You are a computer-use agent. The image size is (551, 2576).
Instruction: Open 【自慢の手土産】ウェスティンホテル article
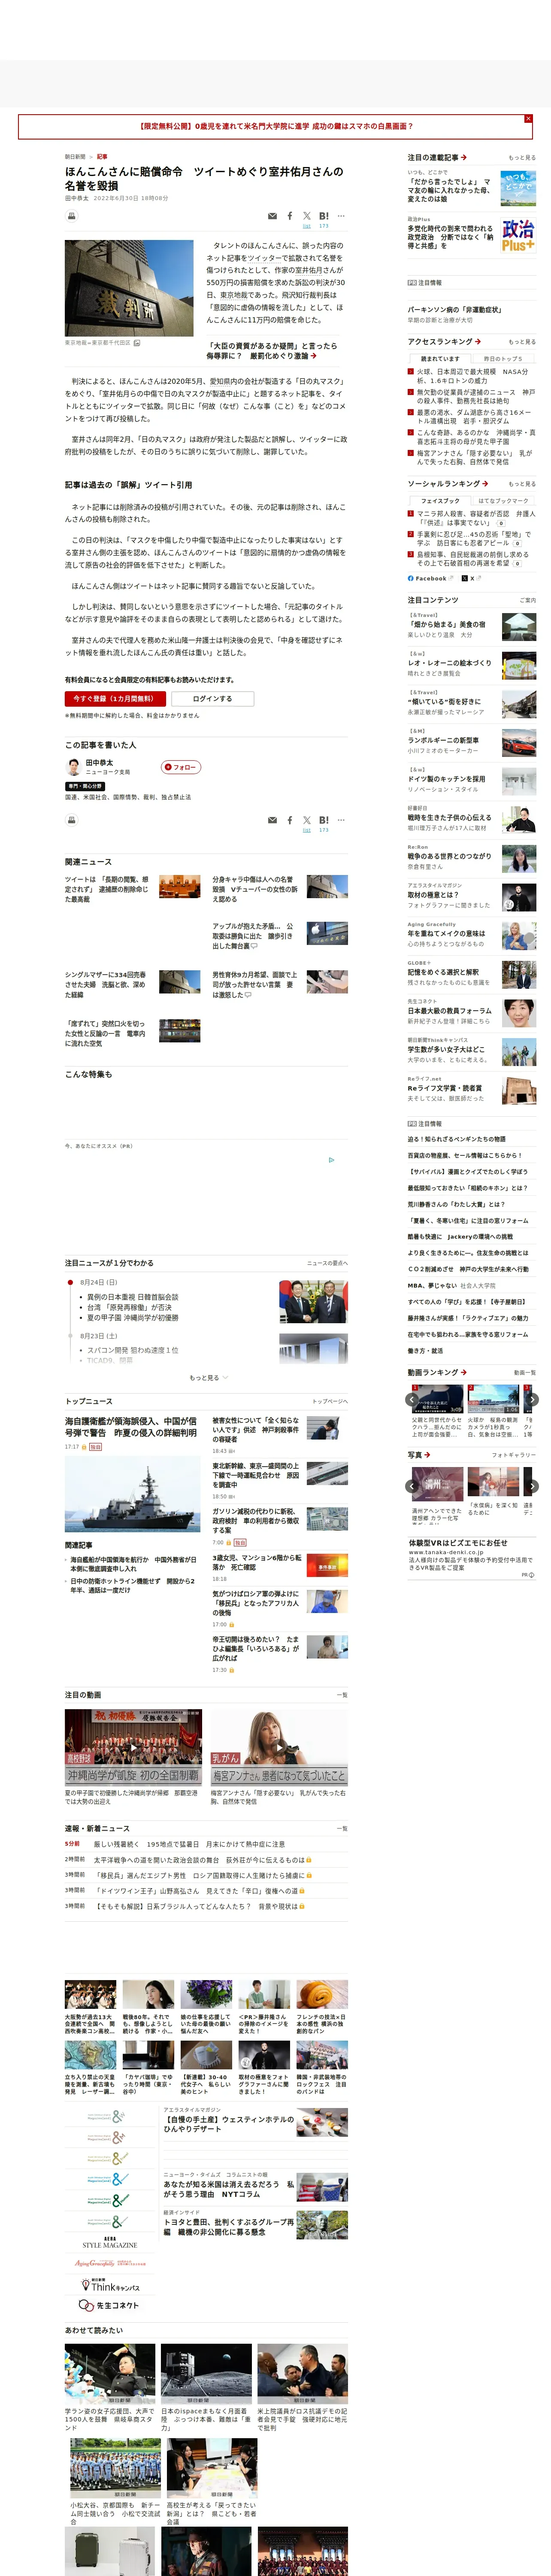coord(229,2123)
